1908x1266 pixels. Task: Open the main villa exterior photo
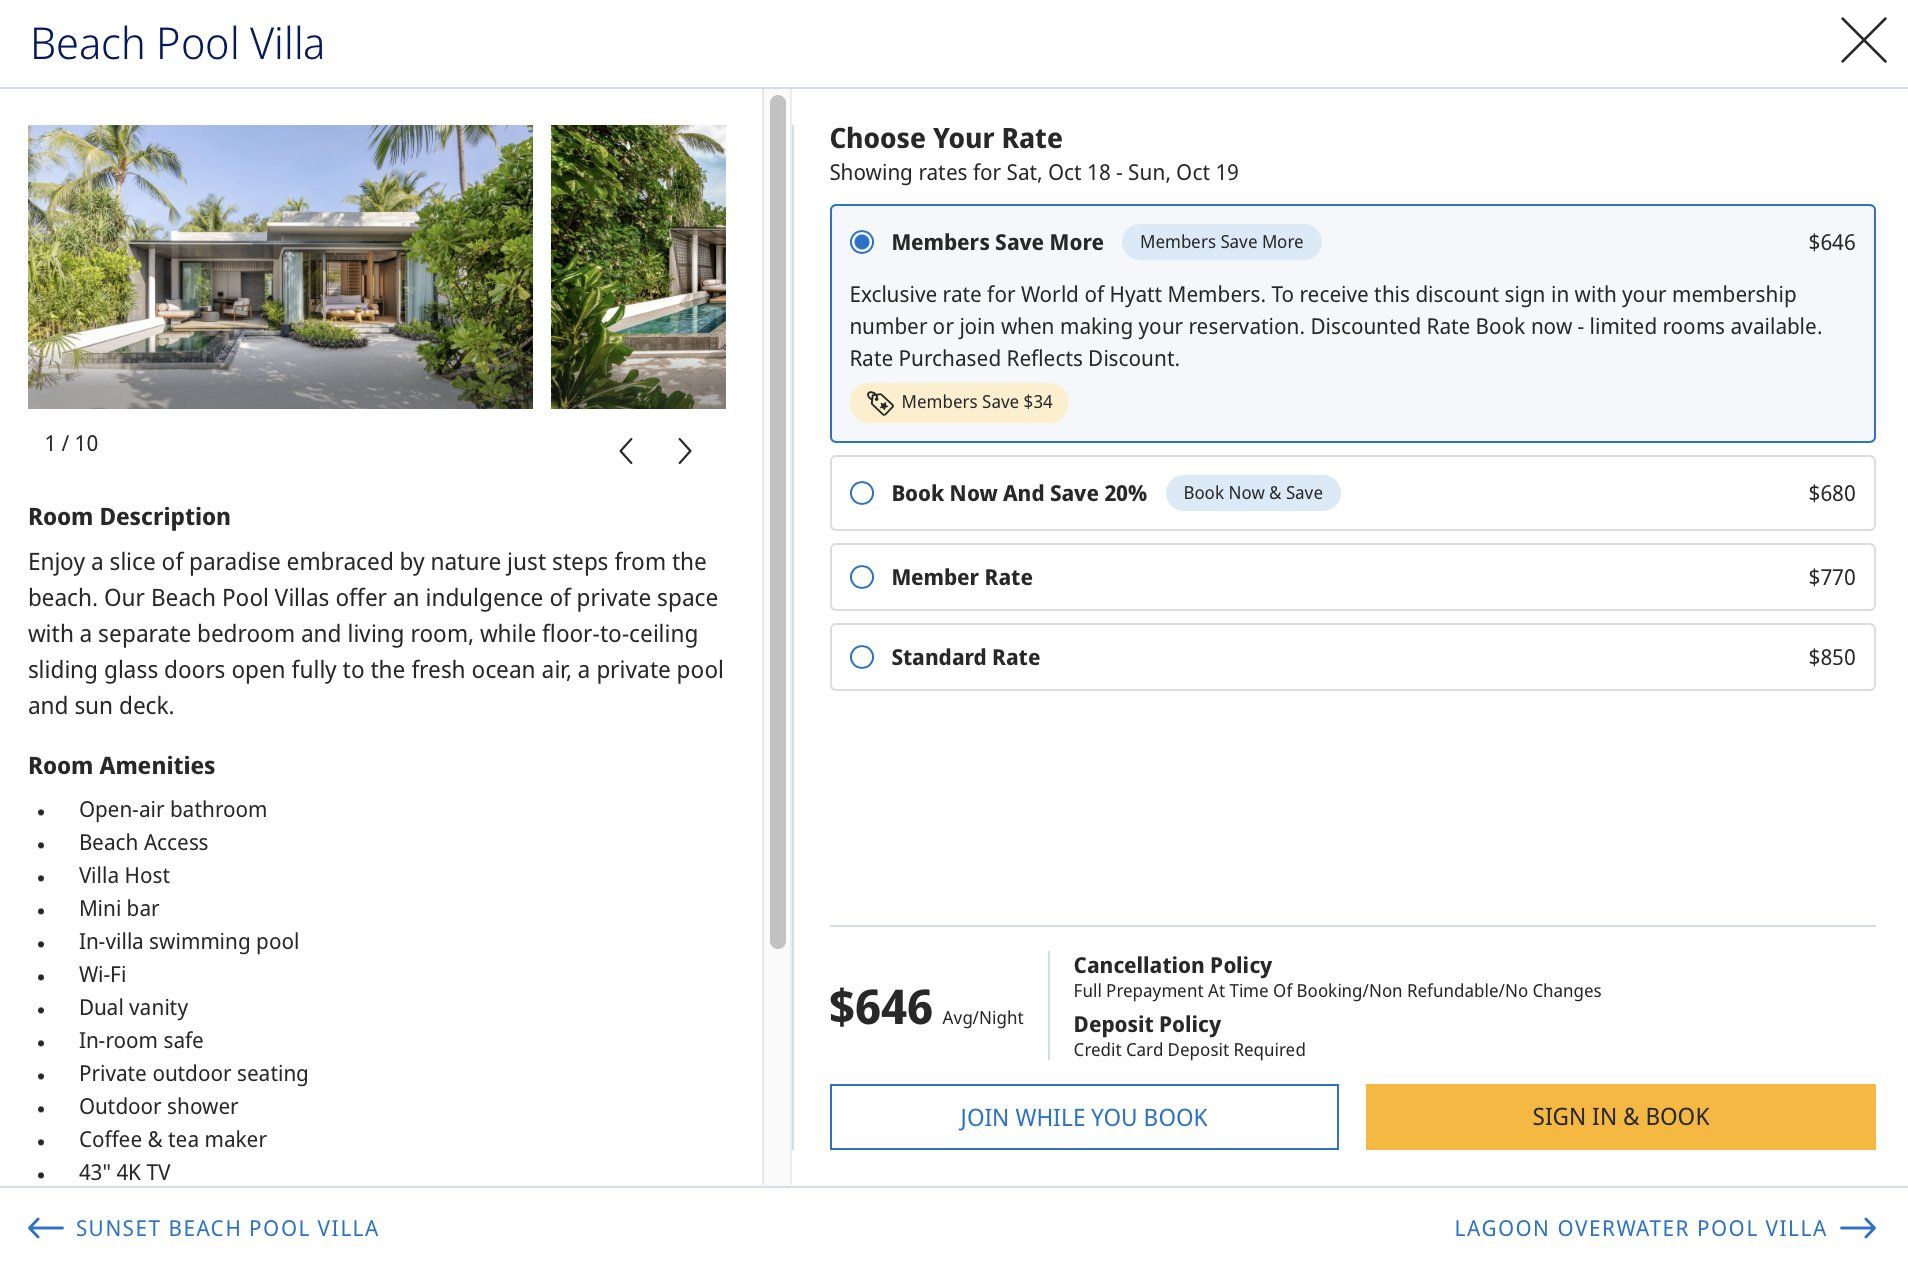pyautogui.click(x=280, y=267)
